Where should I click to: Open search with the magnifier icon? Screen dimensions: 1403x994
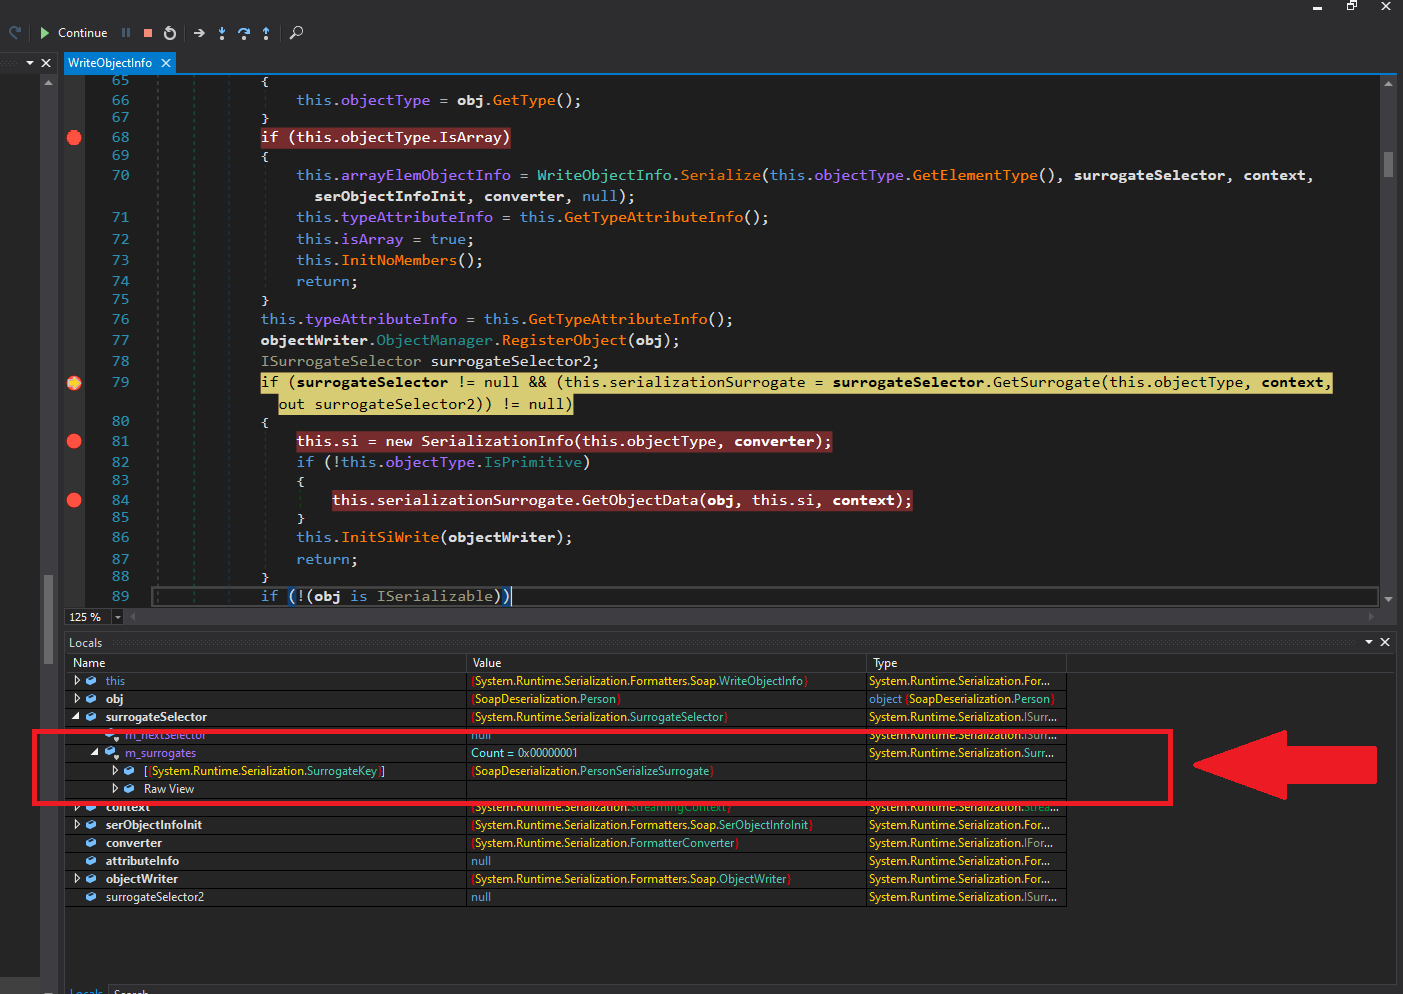click(x=296, y=33)
